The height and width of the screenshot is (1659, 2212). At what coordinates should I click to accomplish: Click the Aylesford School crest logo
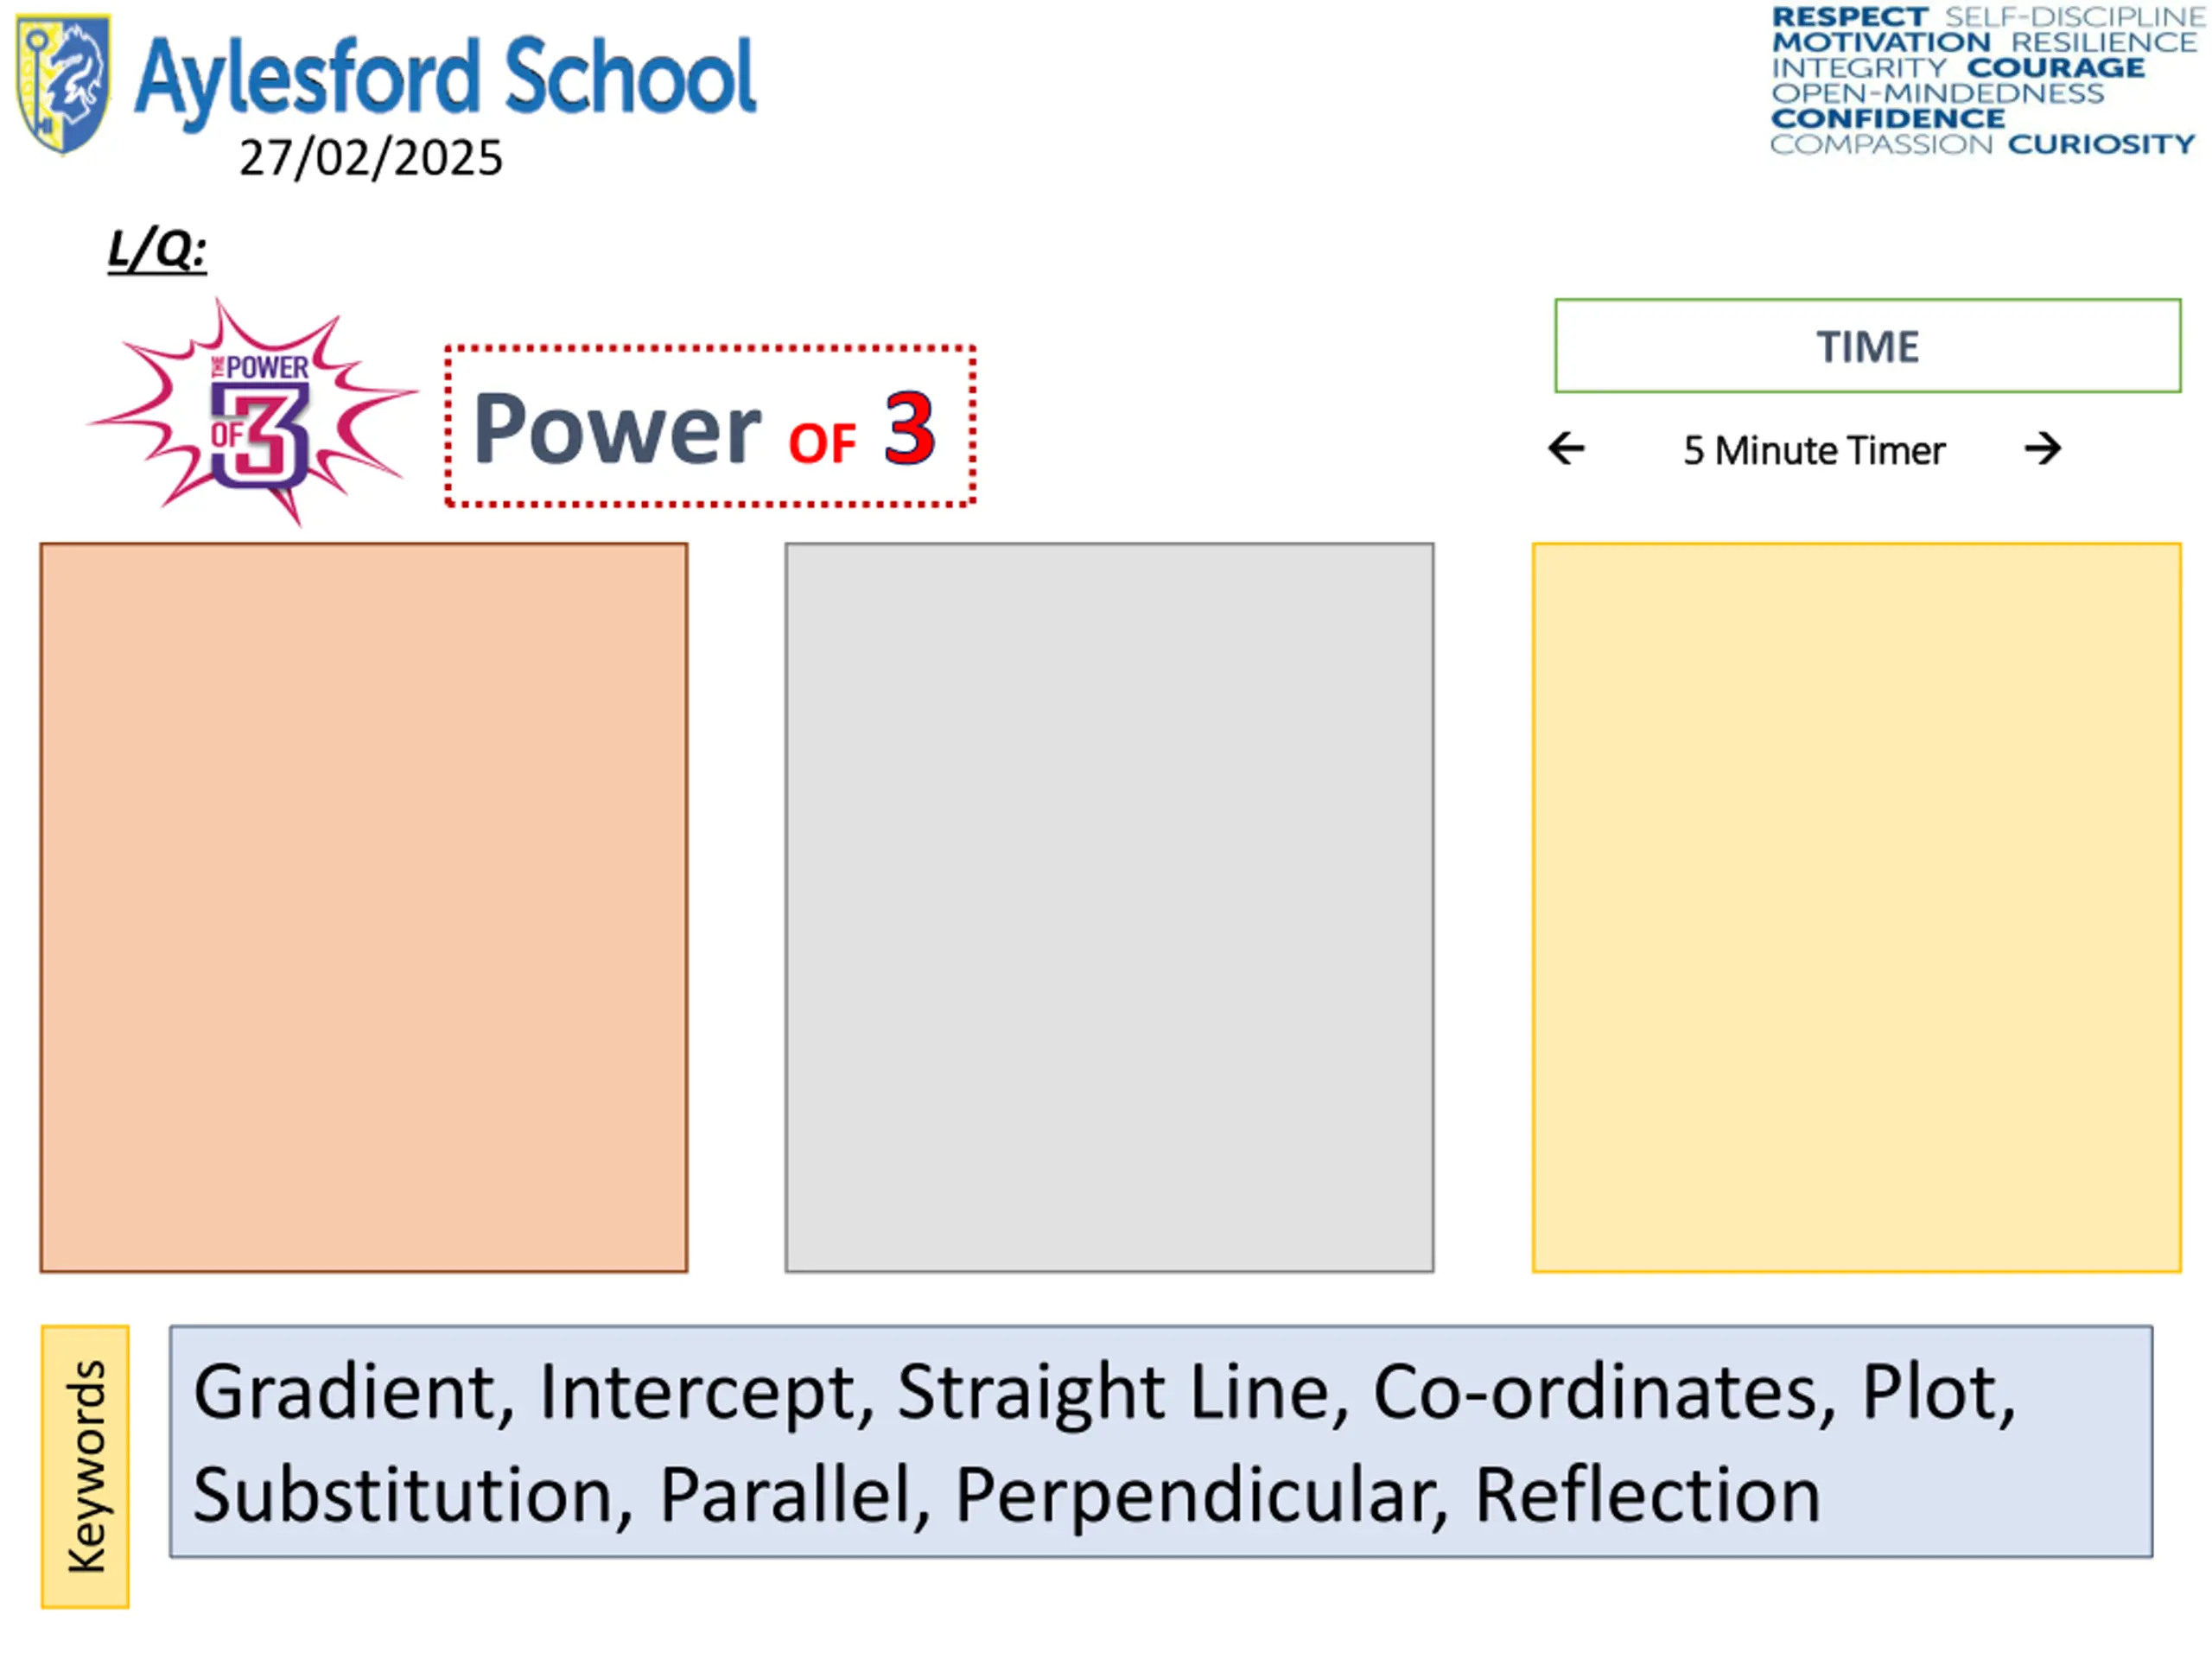62,84
